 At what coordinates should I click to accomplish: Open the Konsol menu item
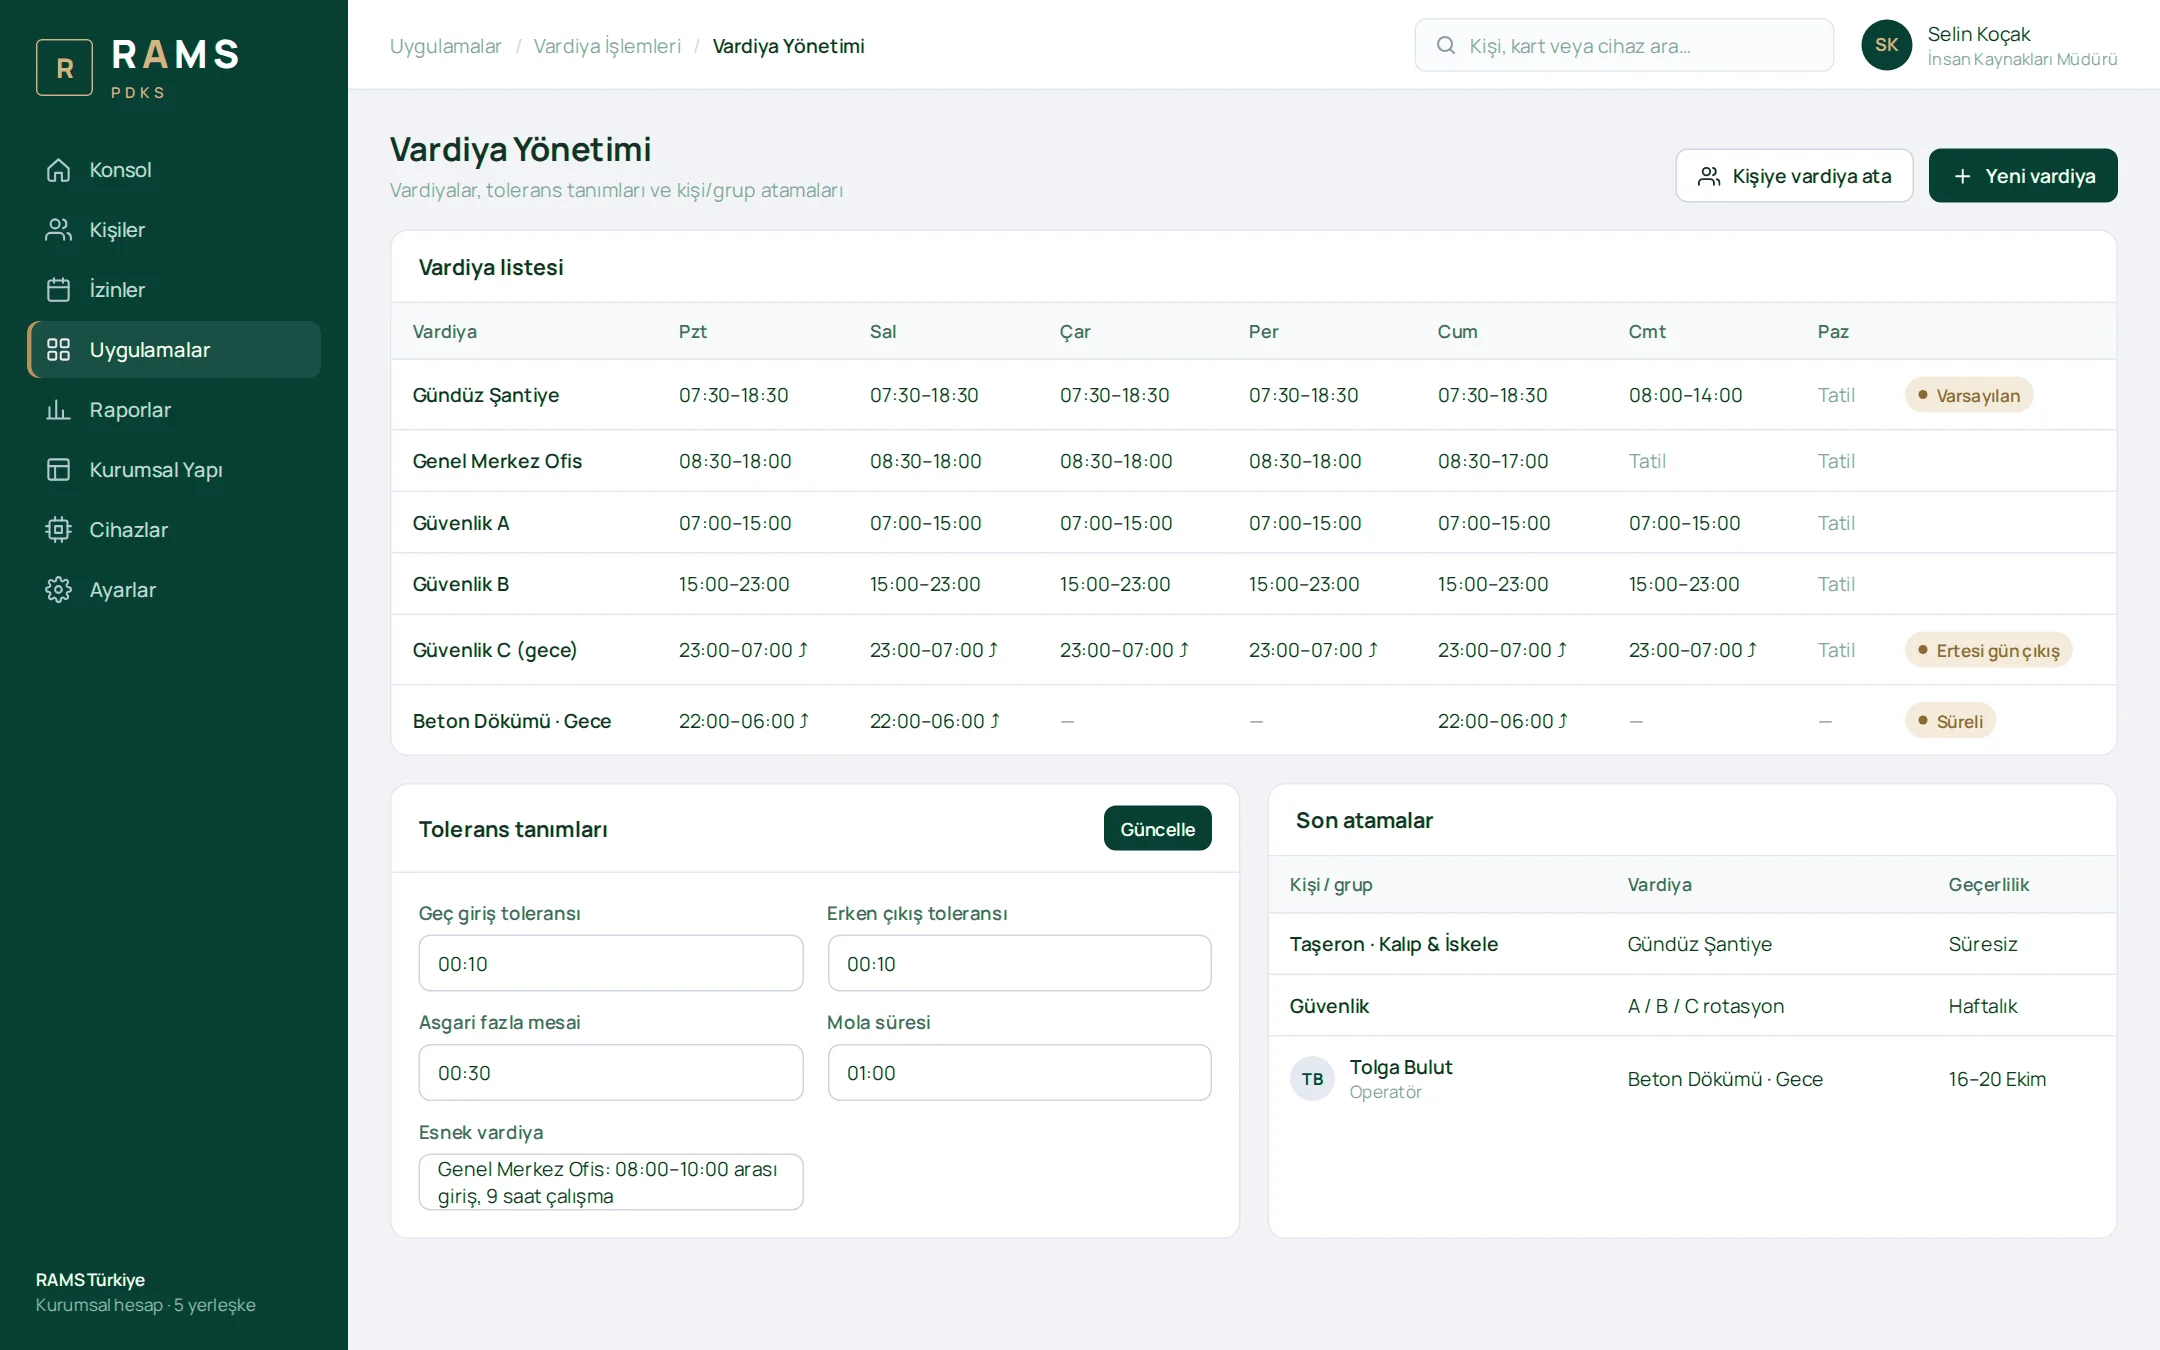pyautogui.click(x=174, y=170)
